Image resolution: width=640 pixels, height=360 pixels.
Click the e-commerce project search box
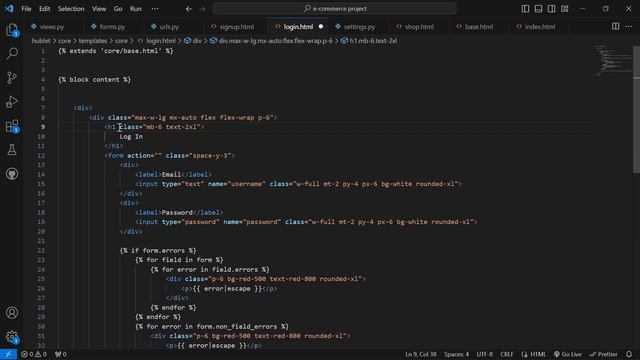point(335,9)
